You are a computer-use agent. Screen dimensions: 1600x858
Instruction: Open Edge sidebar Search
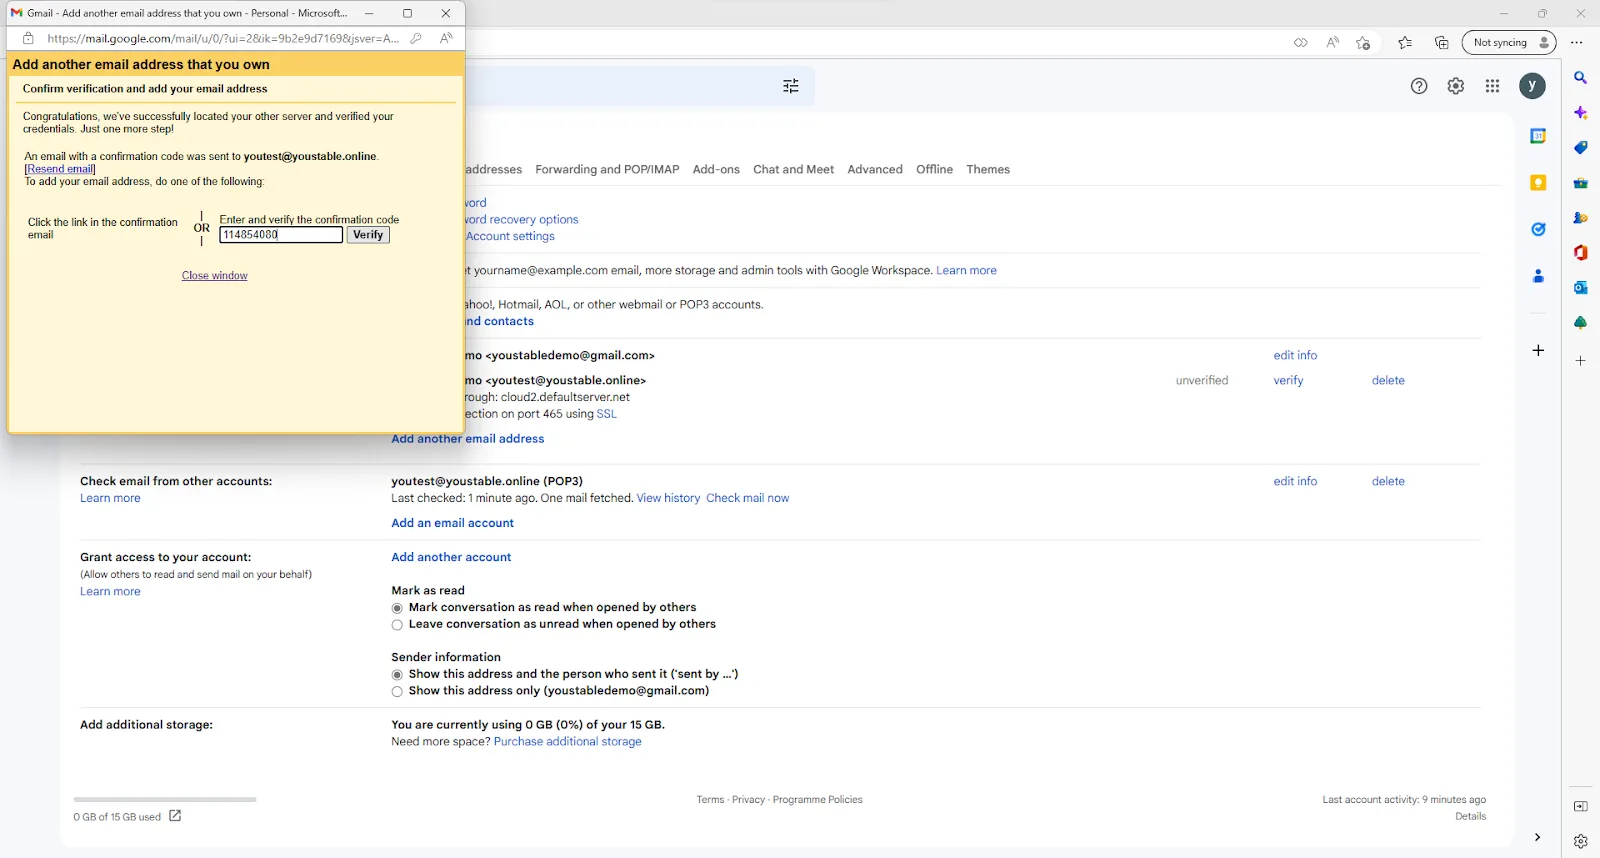click(1581, 78)
